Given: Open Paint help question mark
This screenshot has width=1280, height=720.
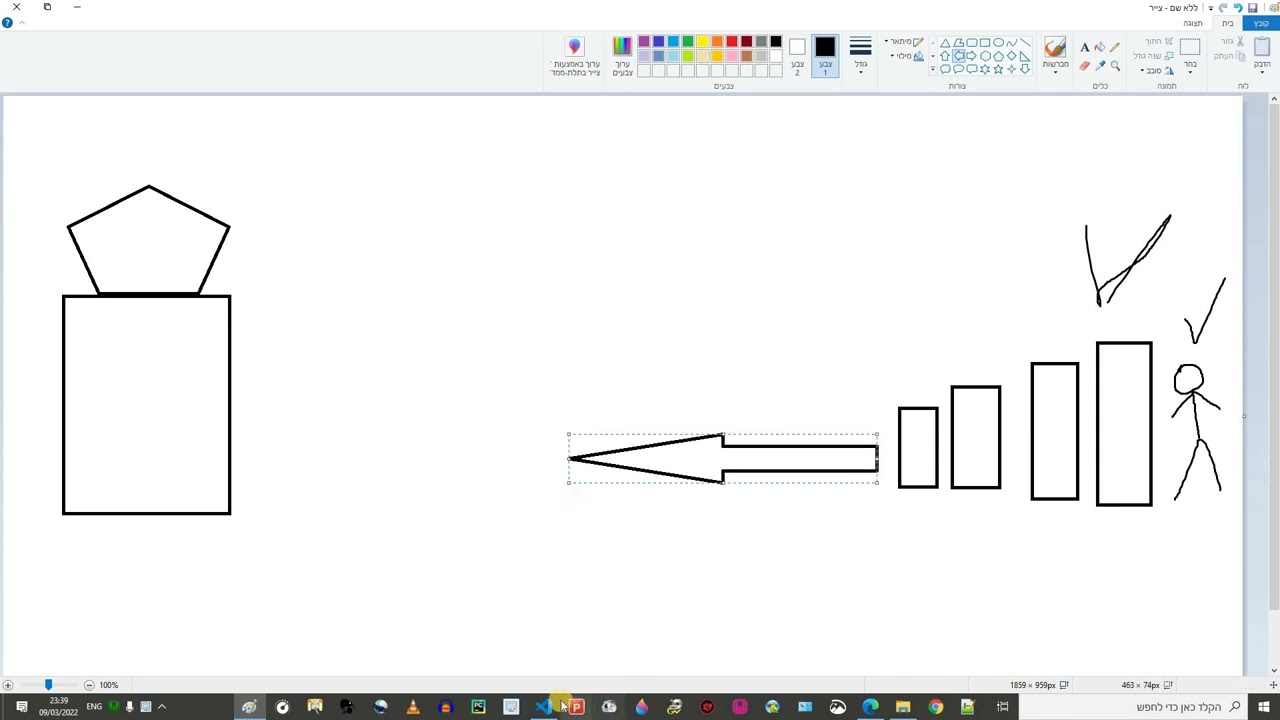Looking at the screenshot, I should click(x=7, y=22).
